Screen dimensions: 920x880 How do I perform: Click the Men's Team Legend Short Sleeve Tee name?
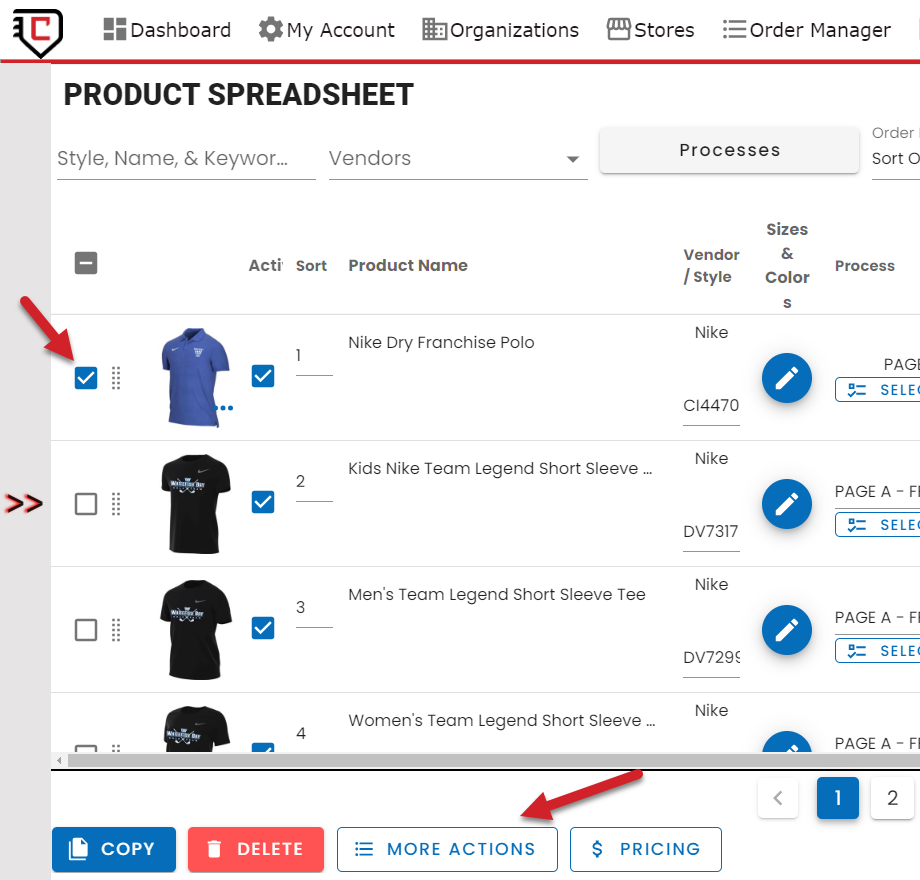(497, 595)
